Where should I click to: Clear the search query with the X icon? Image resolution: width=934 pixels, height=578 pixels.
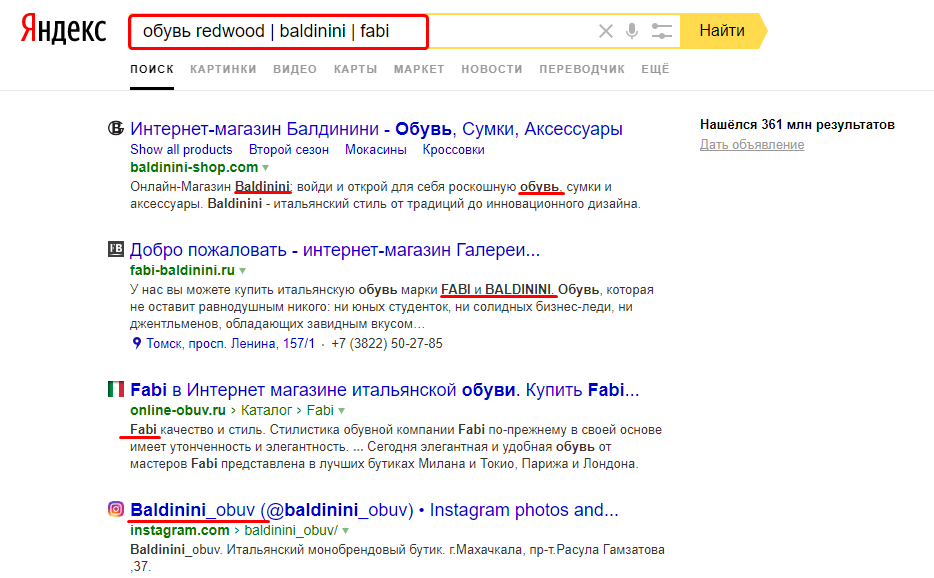(605, 31)
